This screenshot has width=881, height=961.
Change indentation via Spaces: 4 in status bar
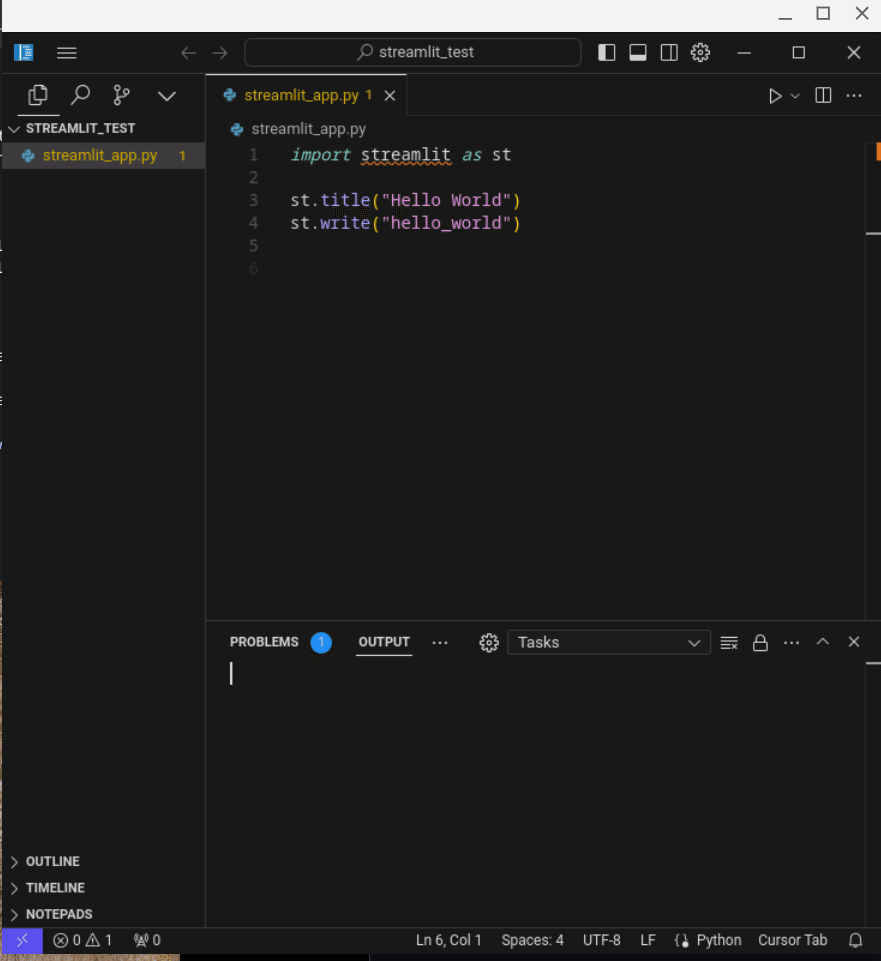[x=532, y=940]
